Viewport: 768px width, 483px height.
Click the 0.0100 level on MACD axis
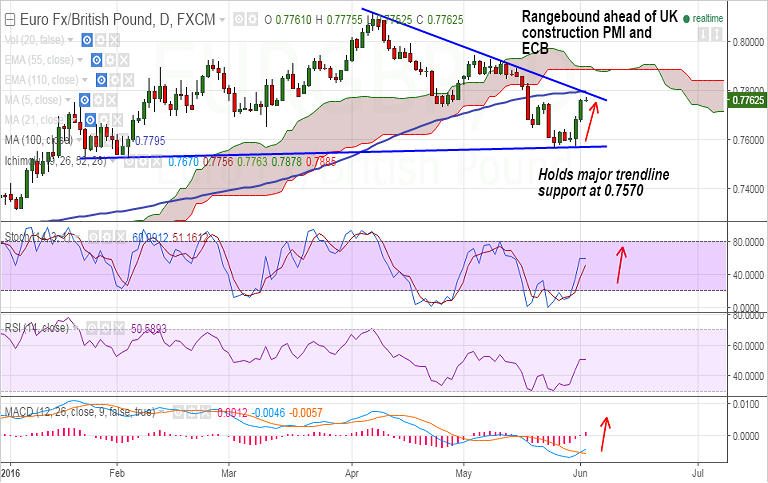pos(748,405)
